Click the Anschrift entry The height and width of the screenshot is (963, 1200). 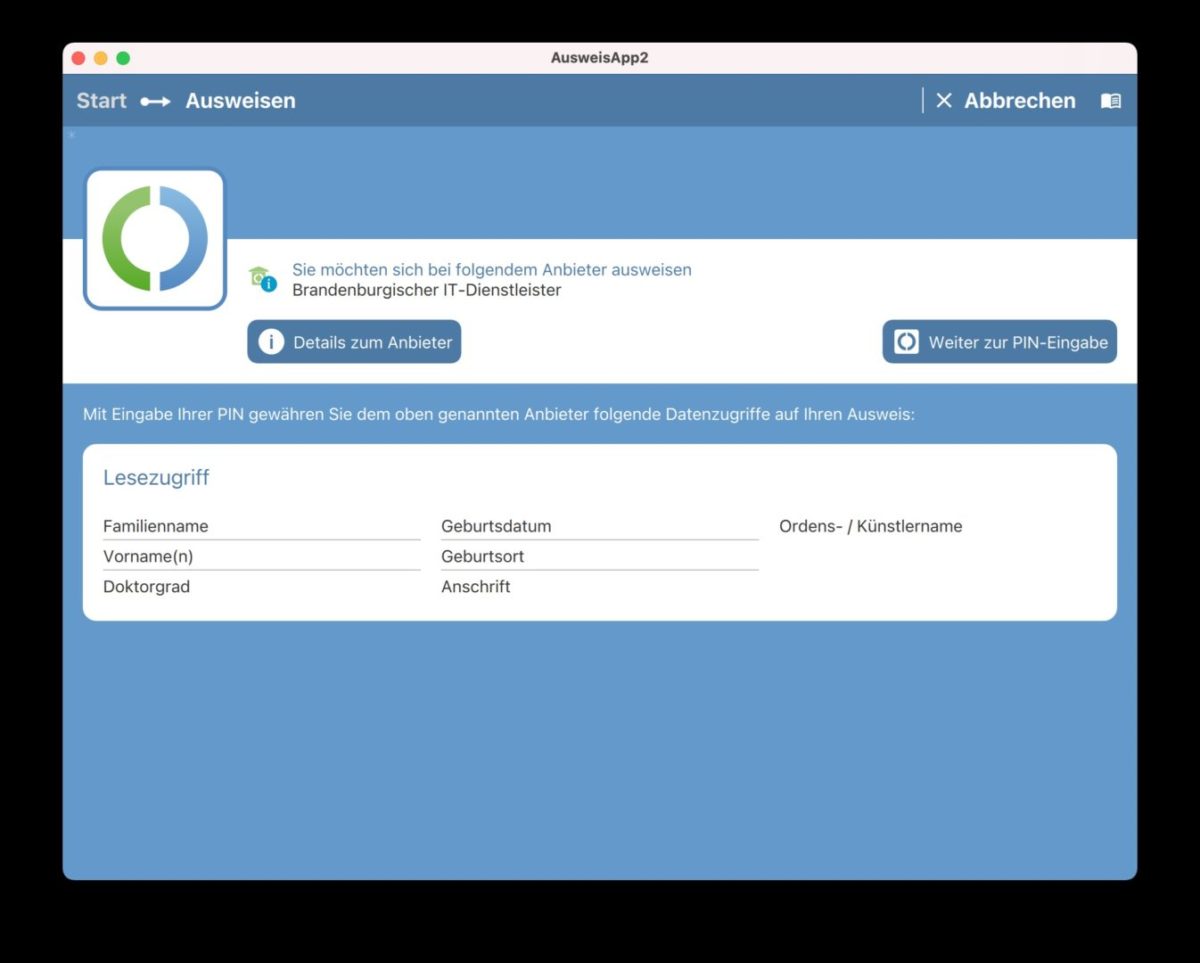pyautogui.click(x=600, y=587)
